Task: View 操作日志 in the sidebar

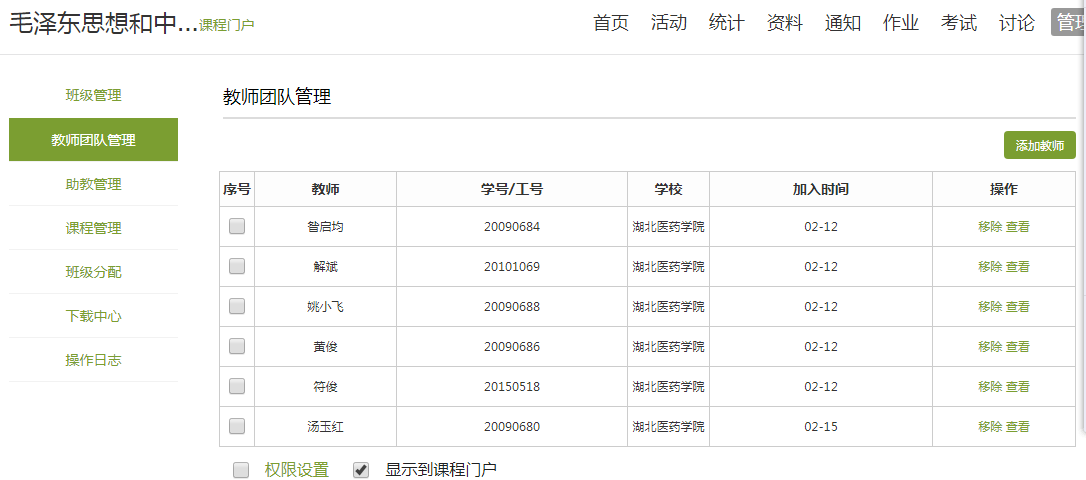Action: pyautogui.click(x=93, y=360)
